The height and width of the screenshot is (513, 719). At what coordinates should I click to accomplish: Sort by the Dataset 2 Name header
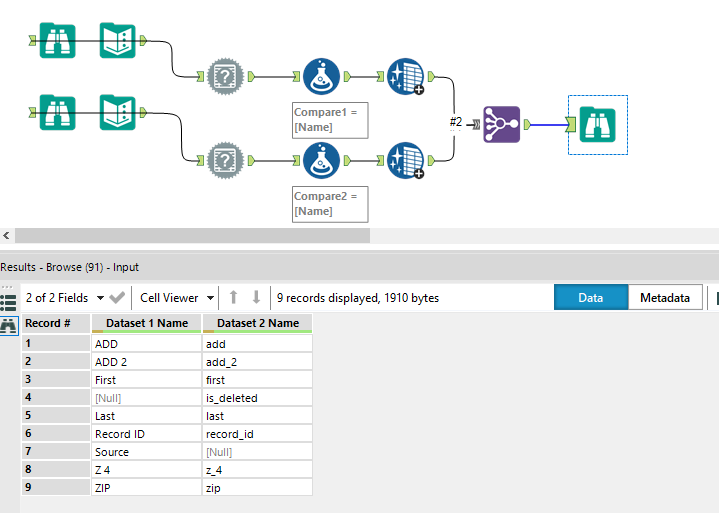[x=258, y=324]
